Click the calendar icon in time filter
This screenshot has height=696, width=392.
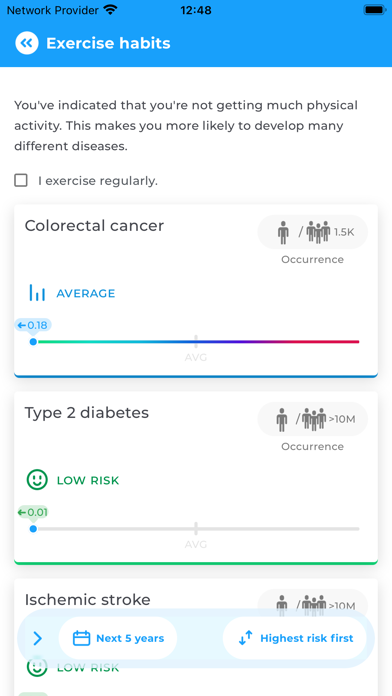pos(82,638)
